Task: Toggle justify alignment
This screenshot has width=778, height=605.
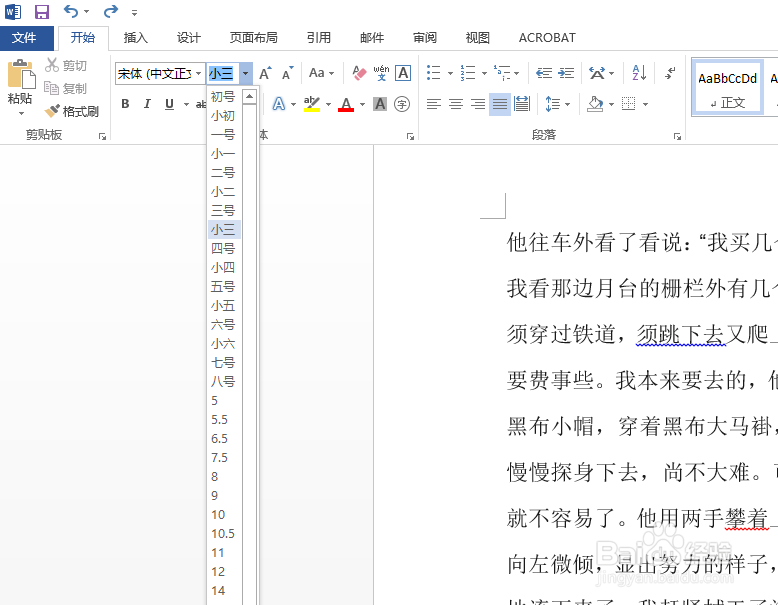Action: click(x=500, y=104)
